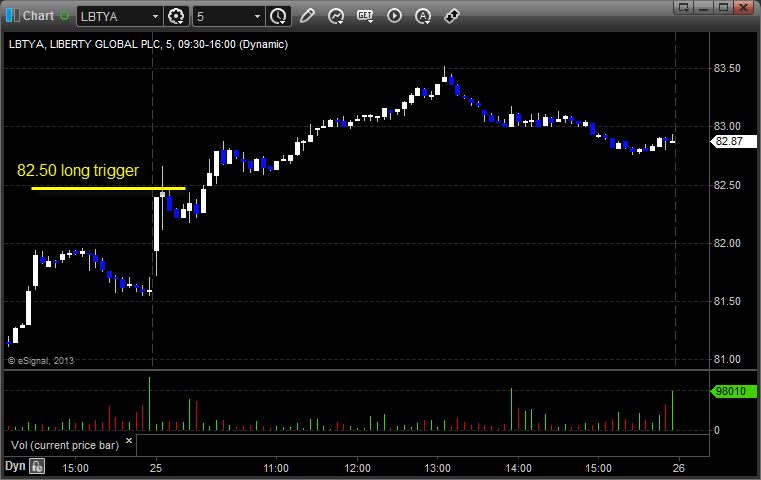Open the interval 5 dropdown
761x480 pixels.
click(x=257, y=17)
